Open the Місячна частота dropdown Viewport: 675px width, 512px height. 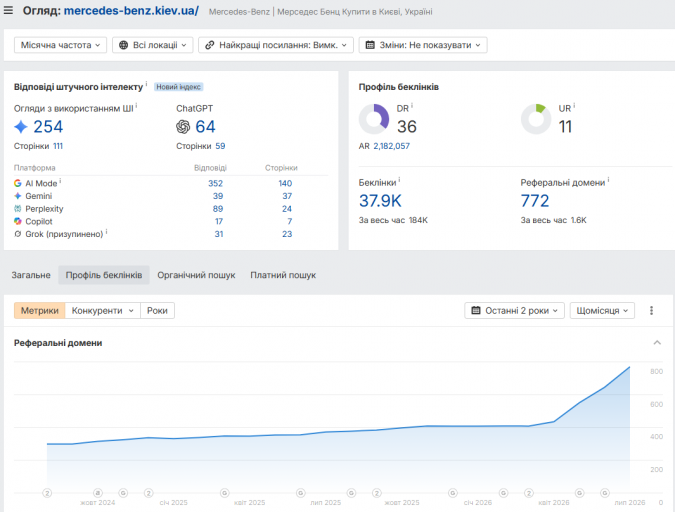(60, 45)
